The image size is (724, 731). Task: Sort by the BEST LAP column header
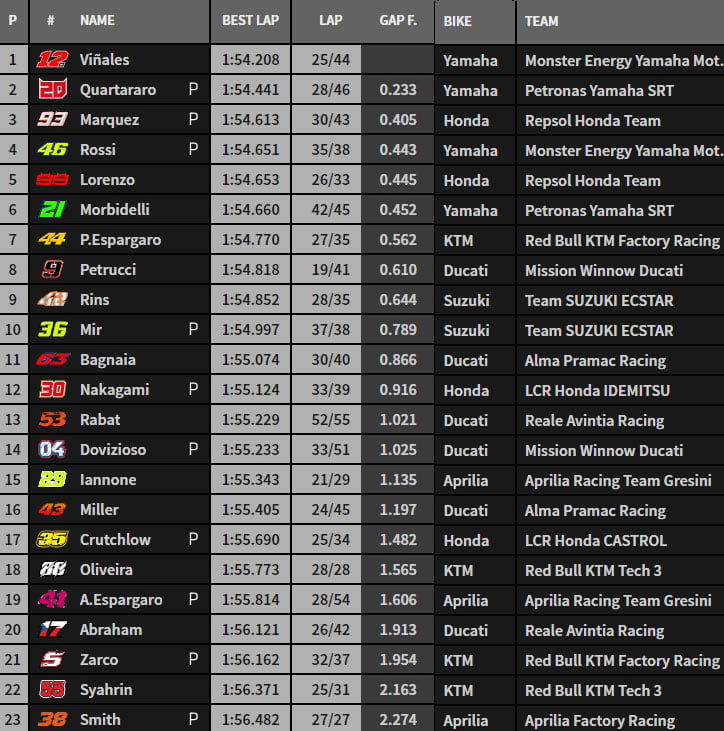coord(250,21)
